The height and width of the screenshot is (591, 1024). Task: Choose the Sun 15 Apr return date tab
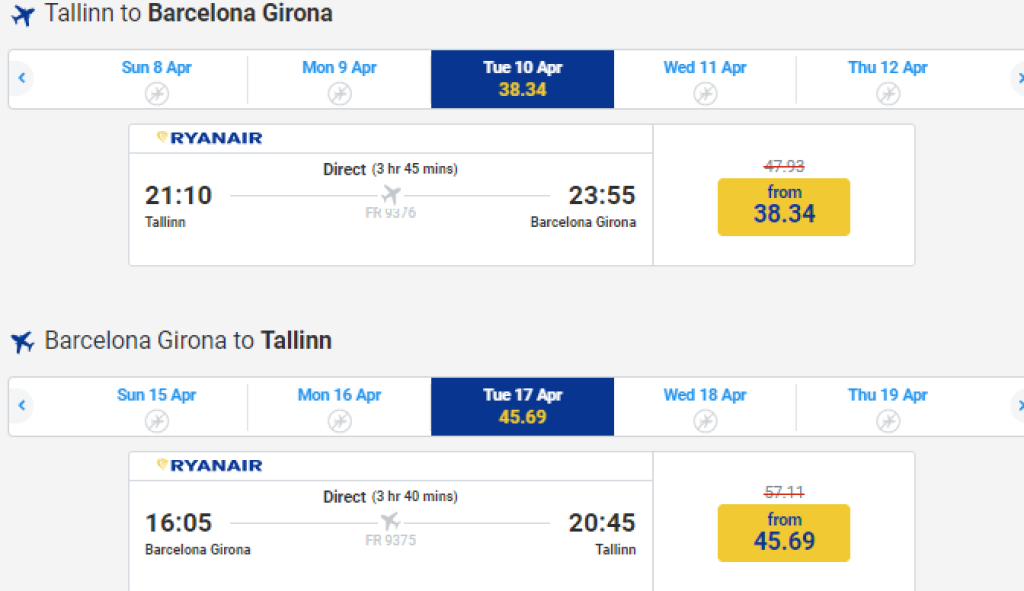156,405
